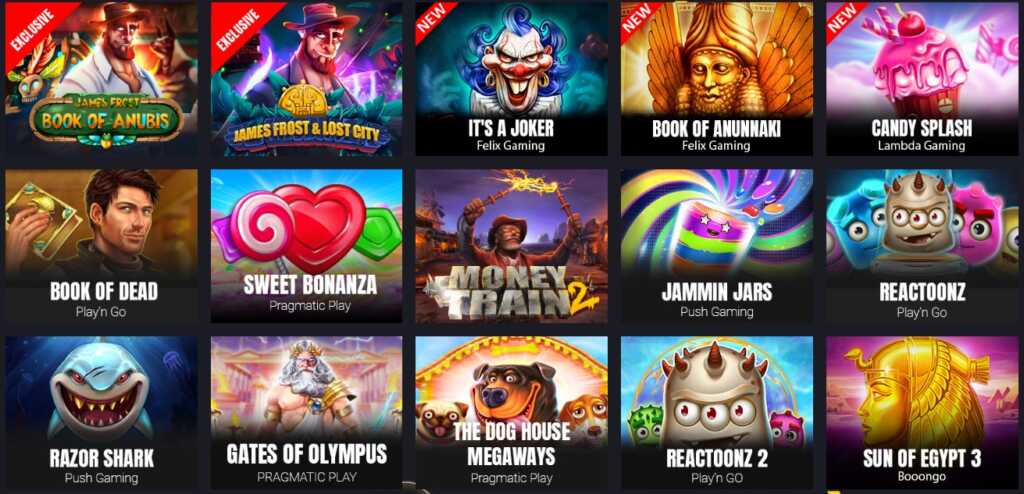1024x494 pixels.
Task: Open James Frost & Lost City game
Action: click(x=306, y=78)
